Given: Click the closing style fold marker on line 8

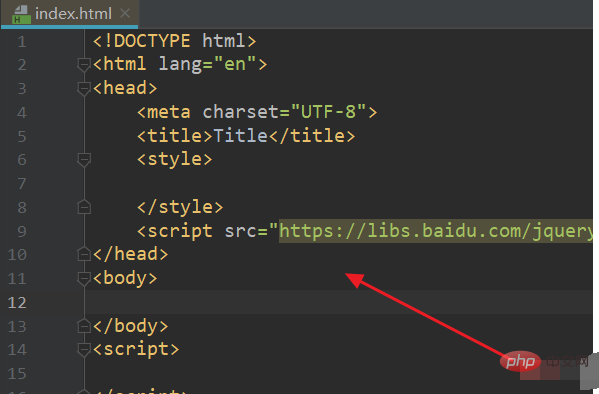Looking at the screenshot, I should (84, 207).
